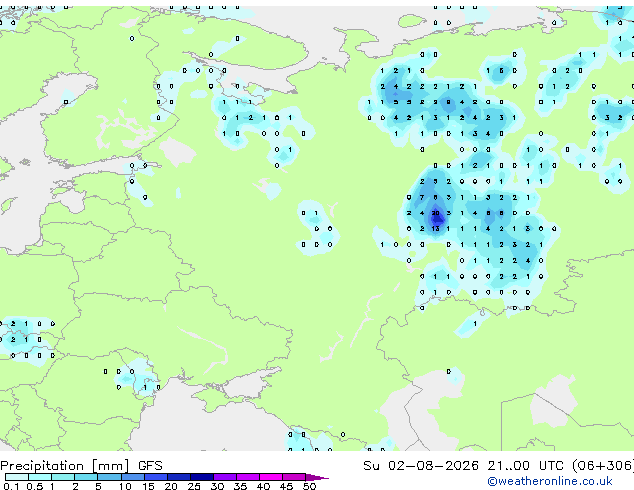Click the 40–45 mm magenta legend swatch
634x490 pixels.
(271, 477)
